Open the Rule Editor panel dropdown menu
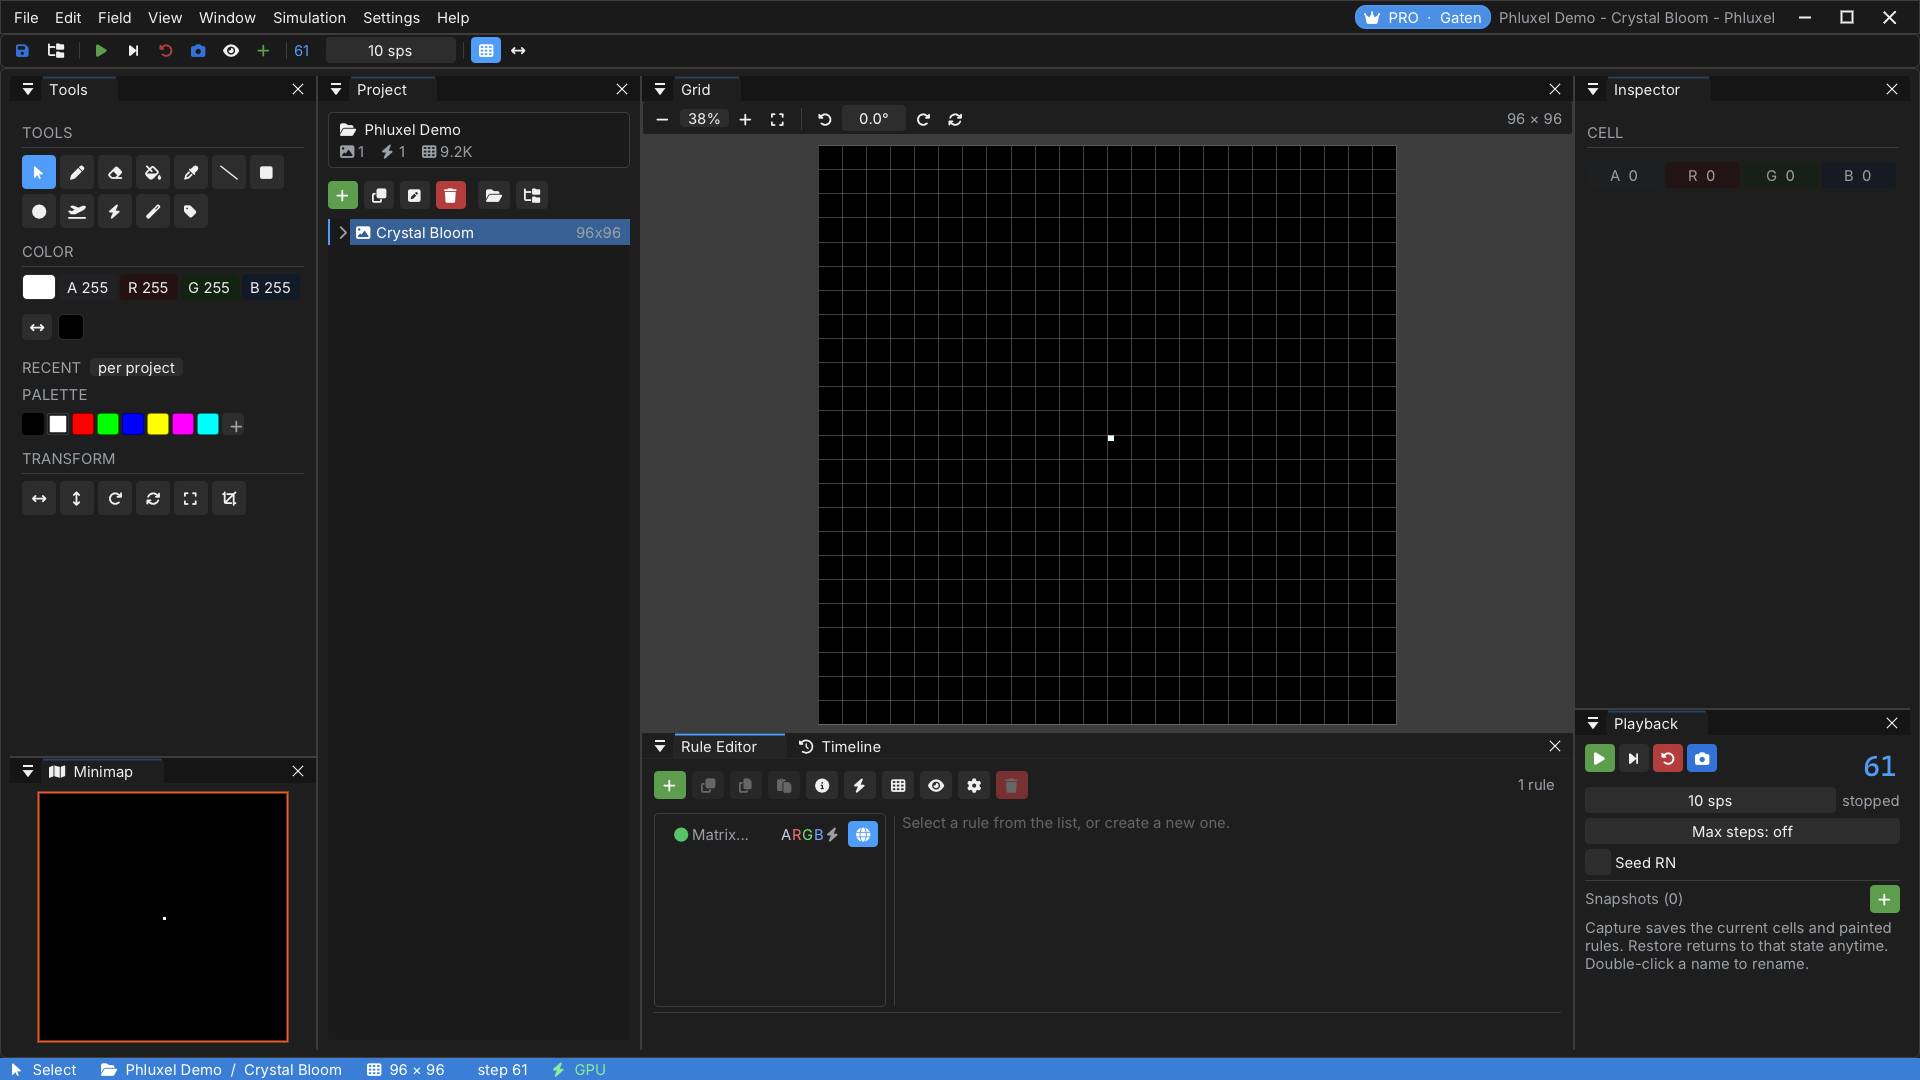 point(660,747)
